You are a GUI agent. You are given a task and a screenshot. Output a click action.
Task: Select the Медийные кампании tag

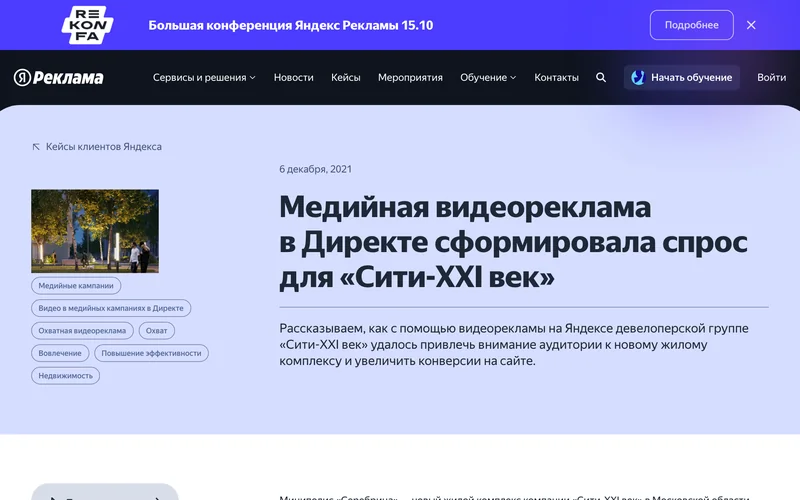coord(76,286)
